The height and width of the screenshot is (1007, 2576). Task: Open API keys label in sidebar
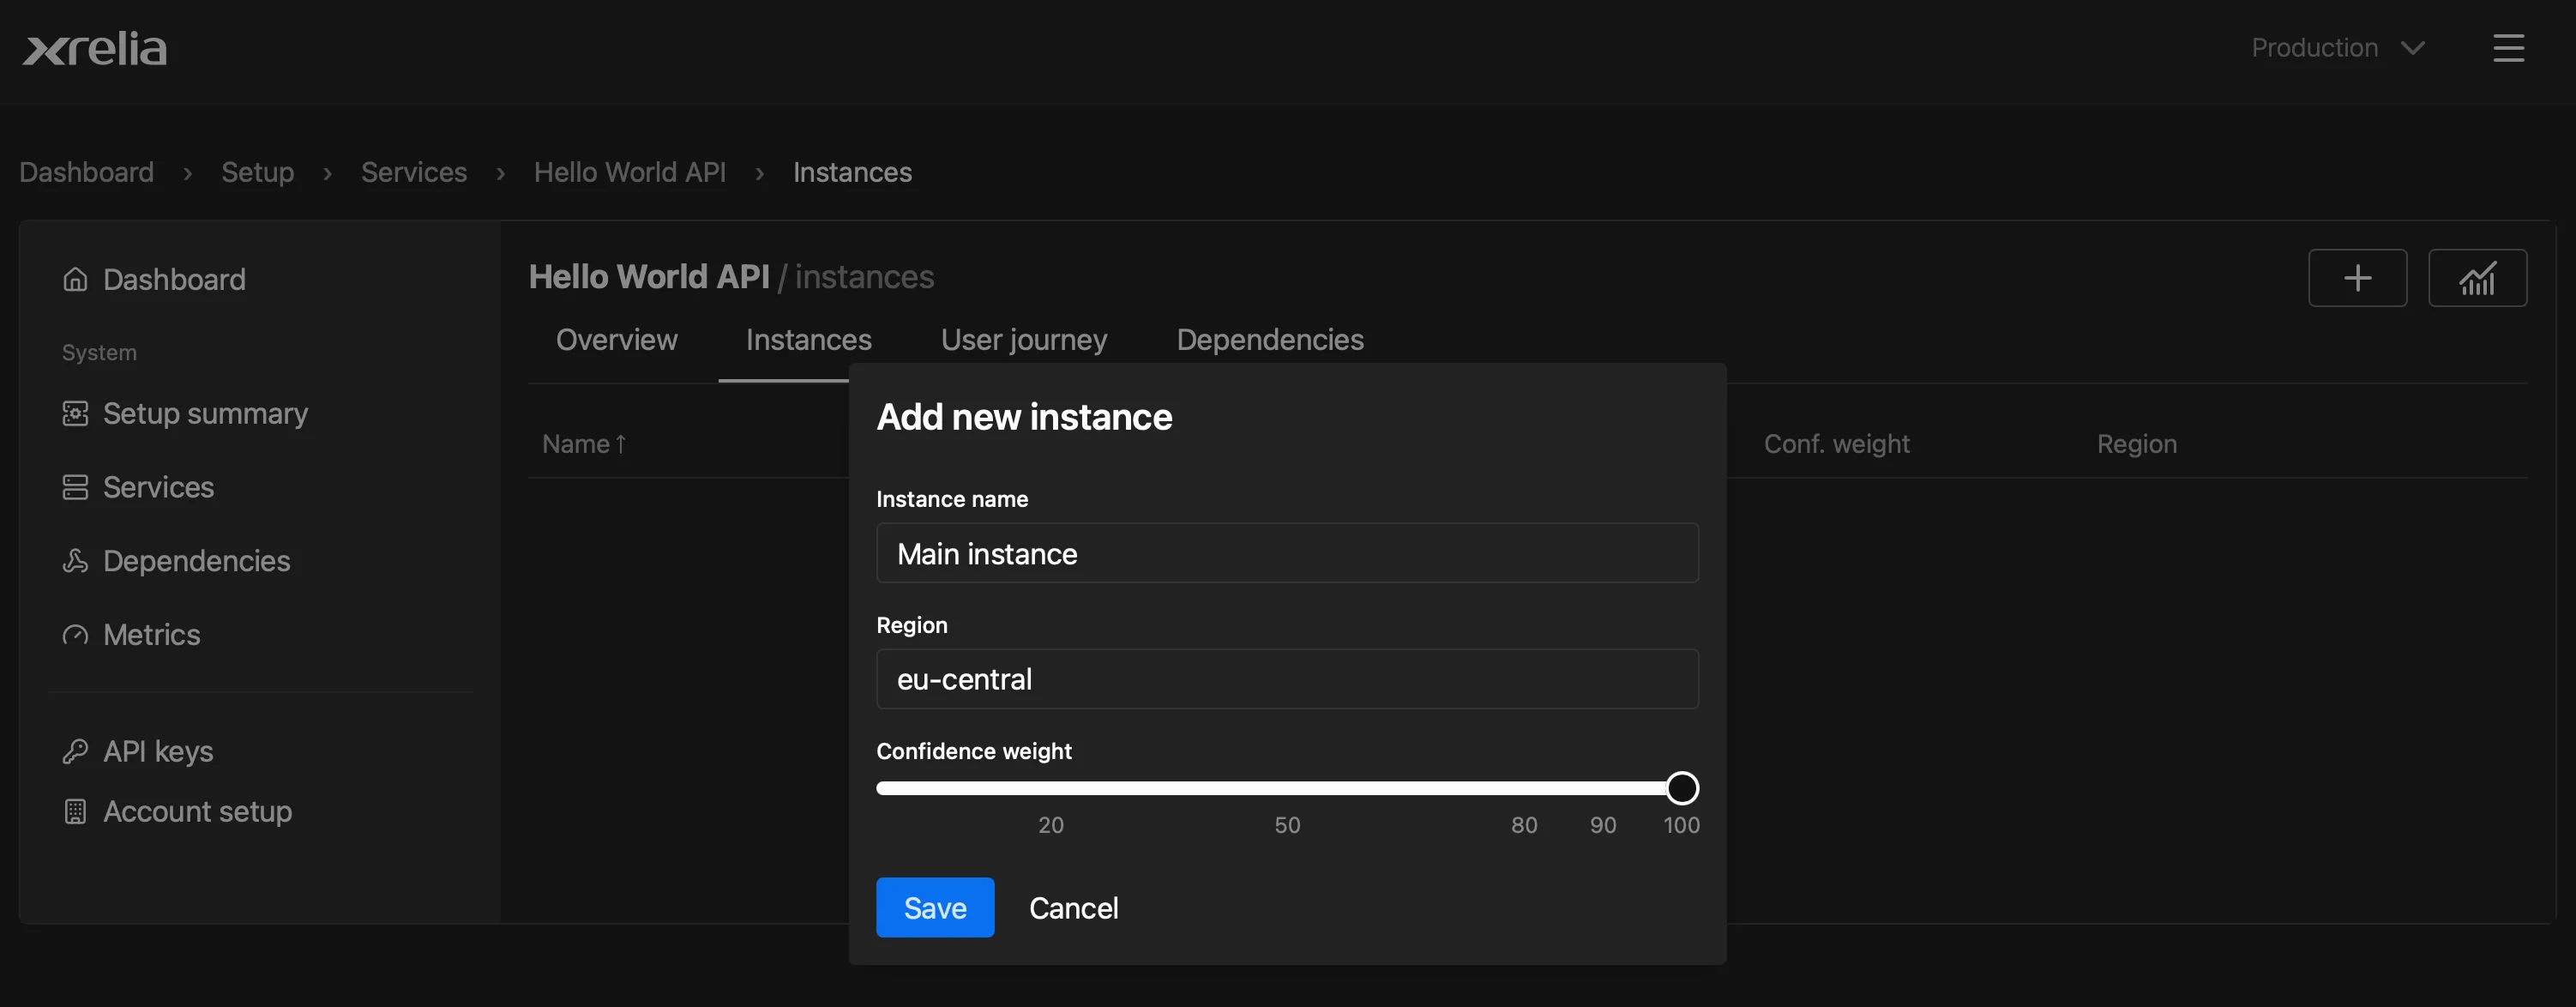[x=158, y=751]
